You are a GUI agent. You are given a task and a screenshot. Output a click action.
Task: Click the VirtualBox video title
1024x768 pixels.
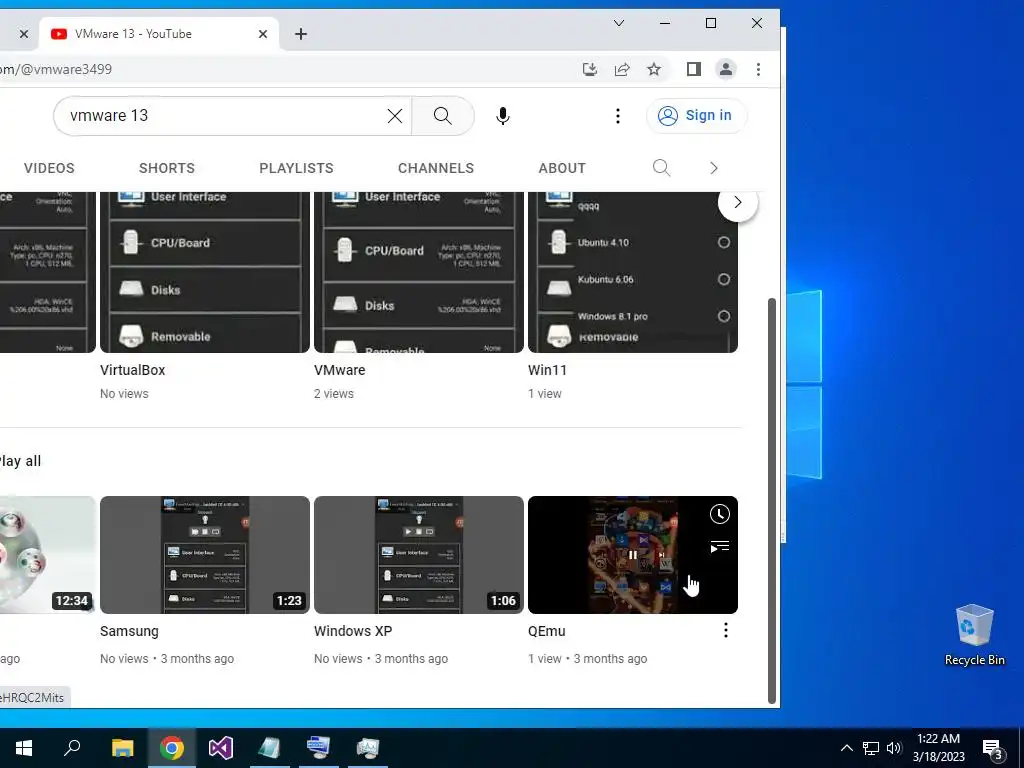(133, 370)
